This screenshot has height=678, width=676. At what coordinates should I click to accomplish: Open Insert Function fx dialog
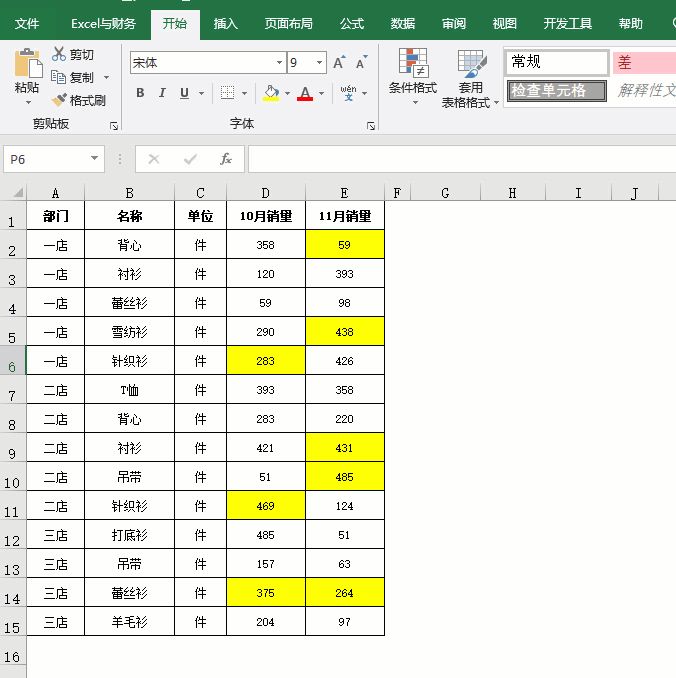click(226, 159)
